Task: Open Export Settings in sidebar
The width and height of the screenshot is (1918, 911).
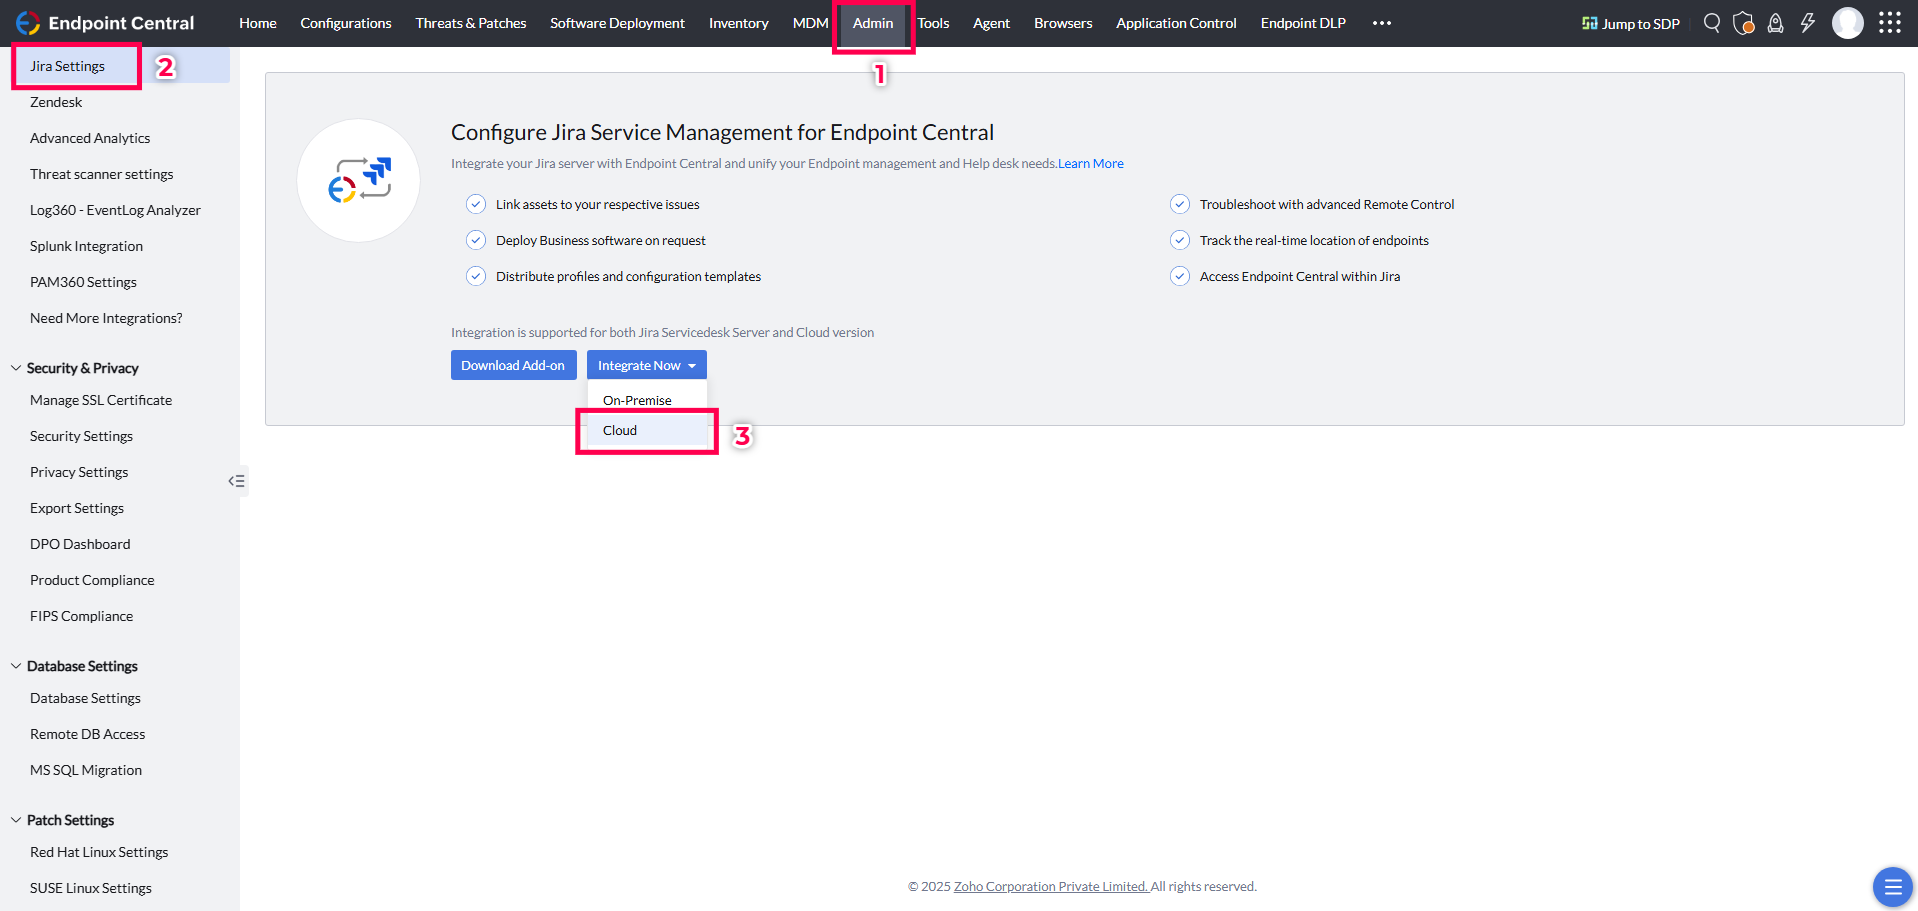Action: tap(77, 508)
